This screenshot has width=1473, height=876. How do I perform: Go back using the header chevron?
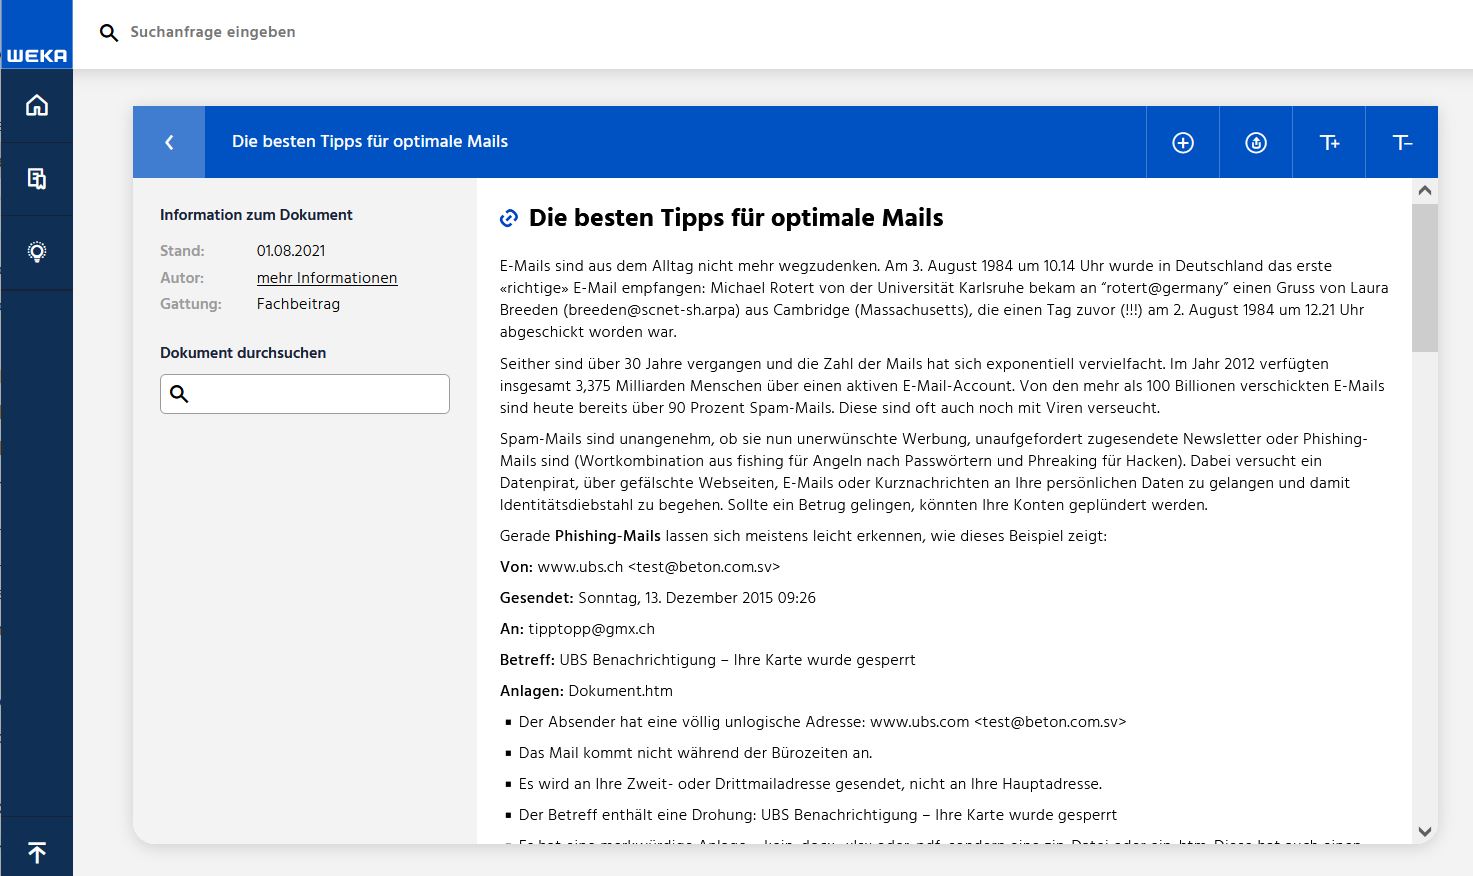point(169,142)
